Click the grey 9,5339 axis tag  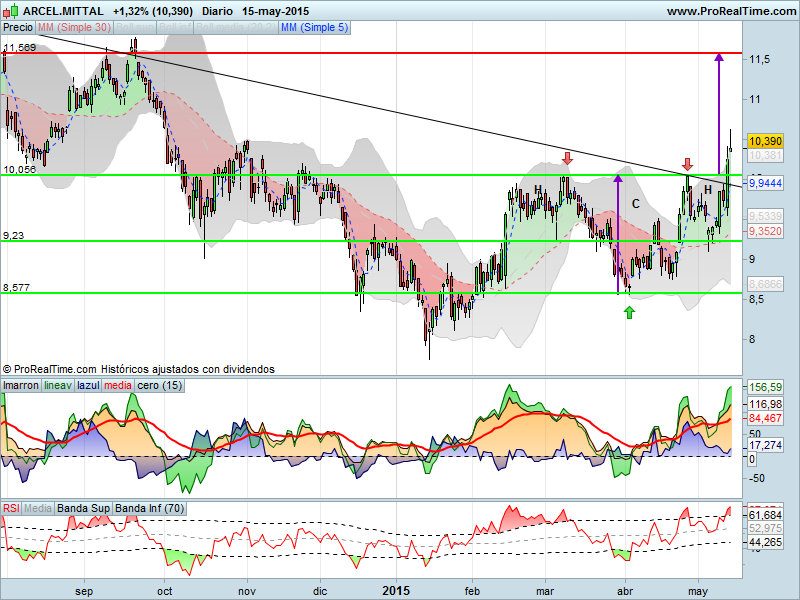[765, 216]
